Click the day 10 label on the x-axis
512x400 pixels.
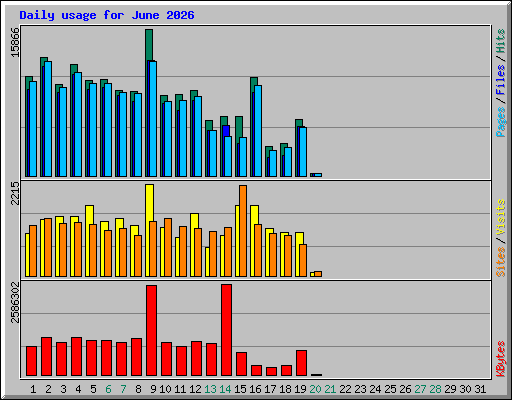click(x=165, y=389)
